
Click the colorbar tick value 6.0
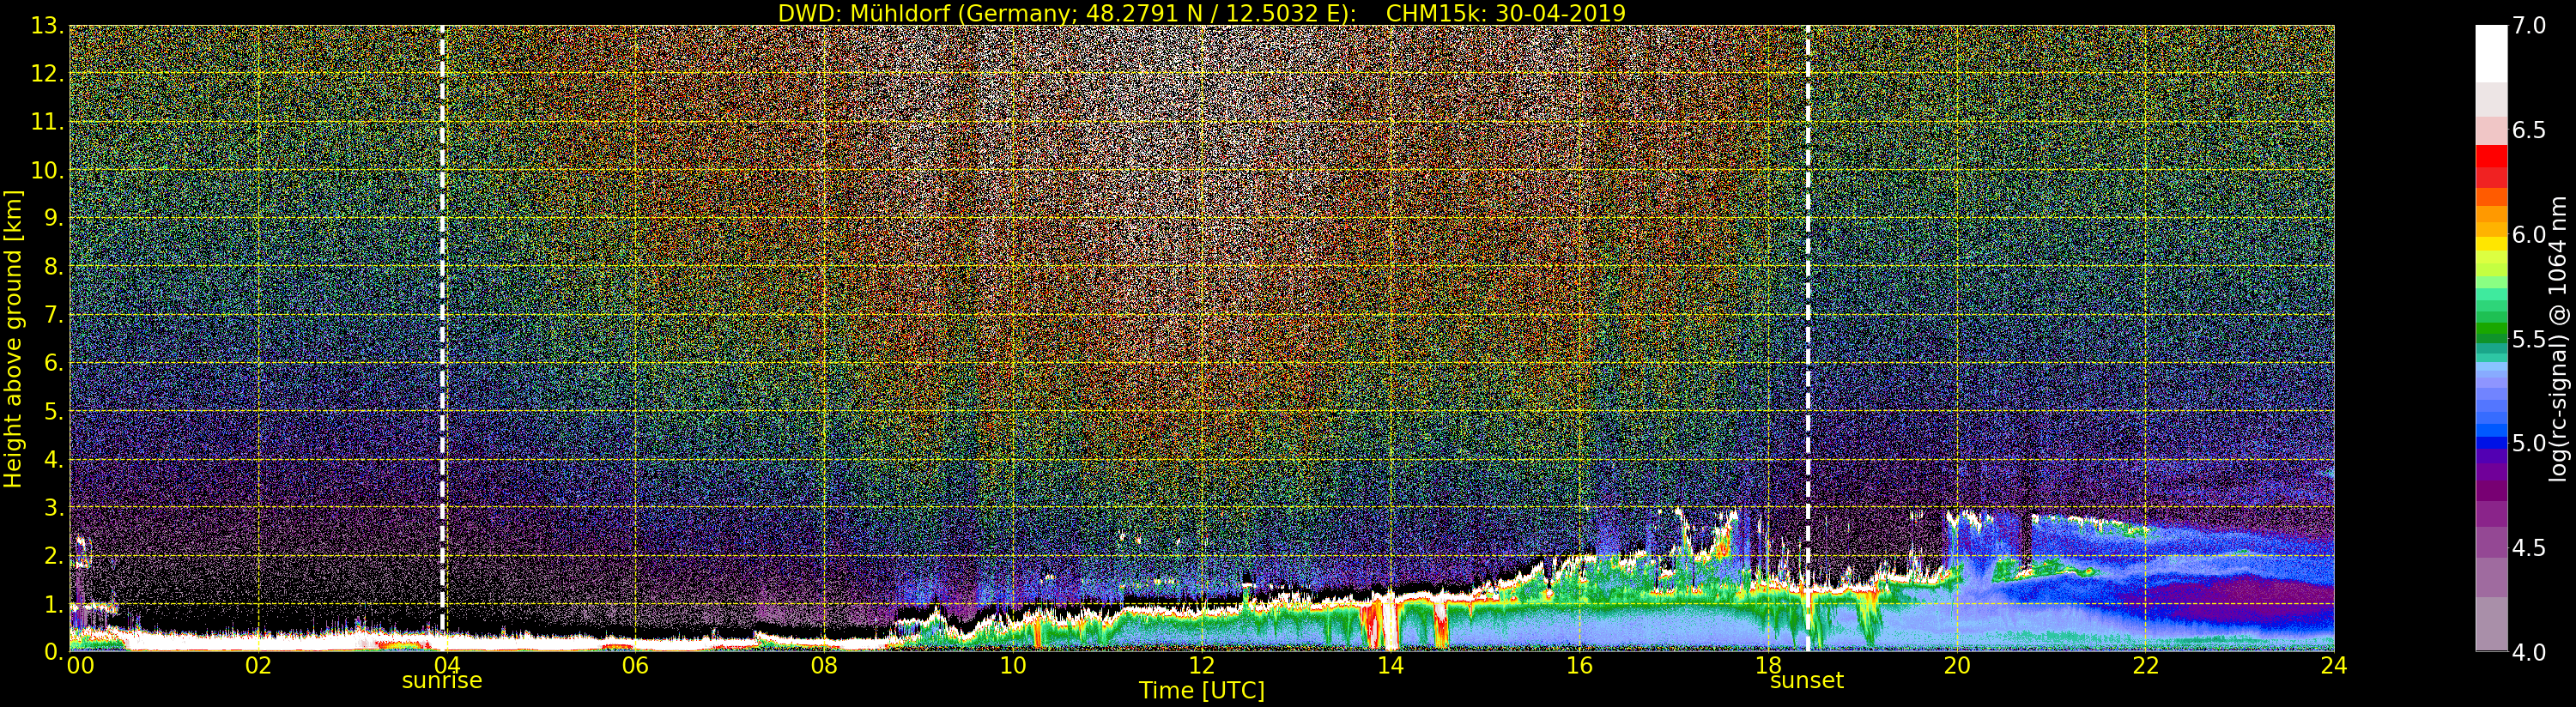pyautogui.click(x=2530, y=235)
